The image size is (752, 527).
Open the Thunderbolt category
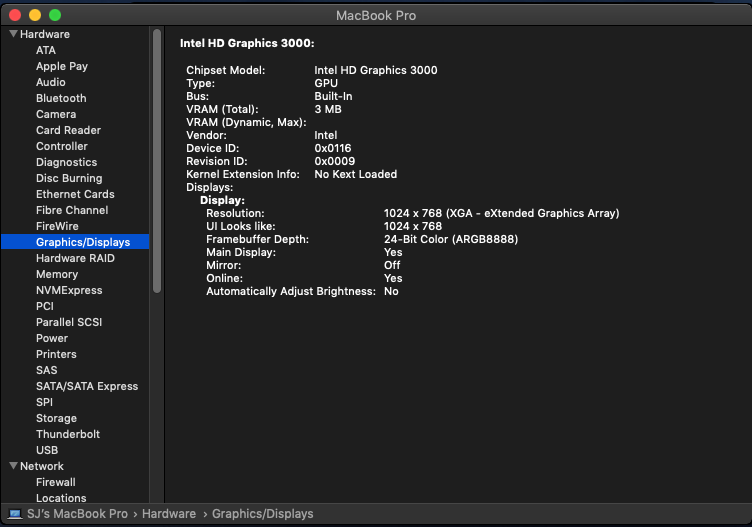coord(68,434)
